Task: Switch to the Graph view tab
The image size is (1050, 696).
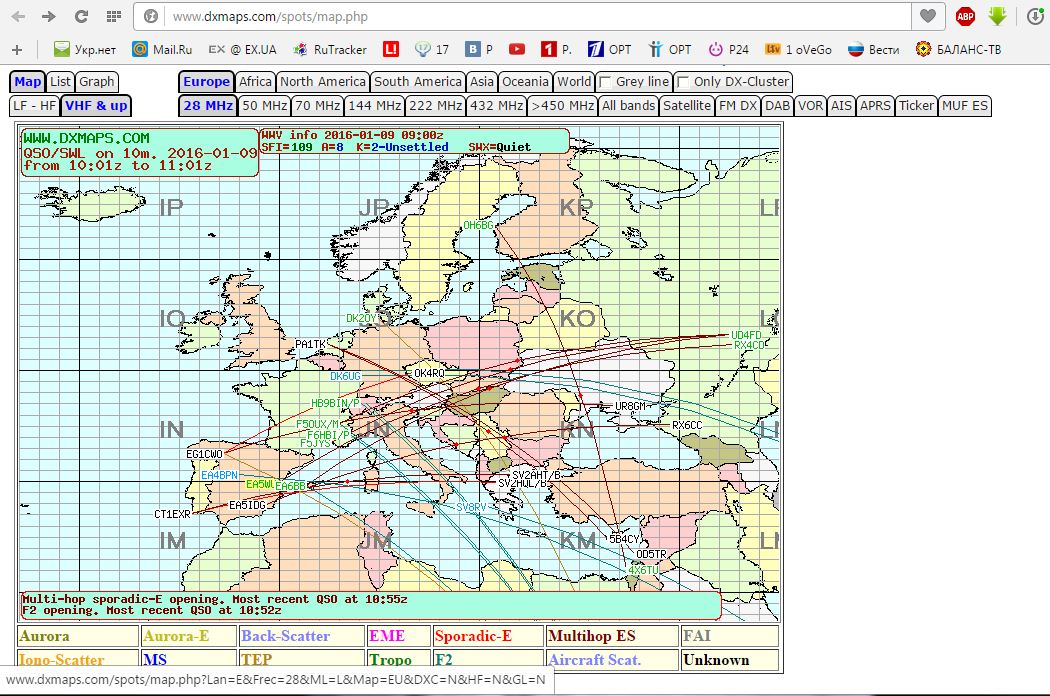Action: pos(97,82)
